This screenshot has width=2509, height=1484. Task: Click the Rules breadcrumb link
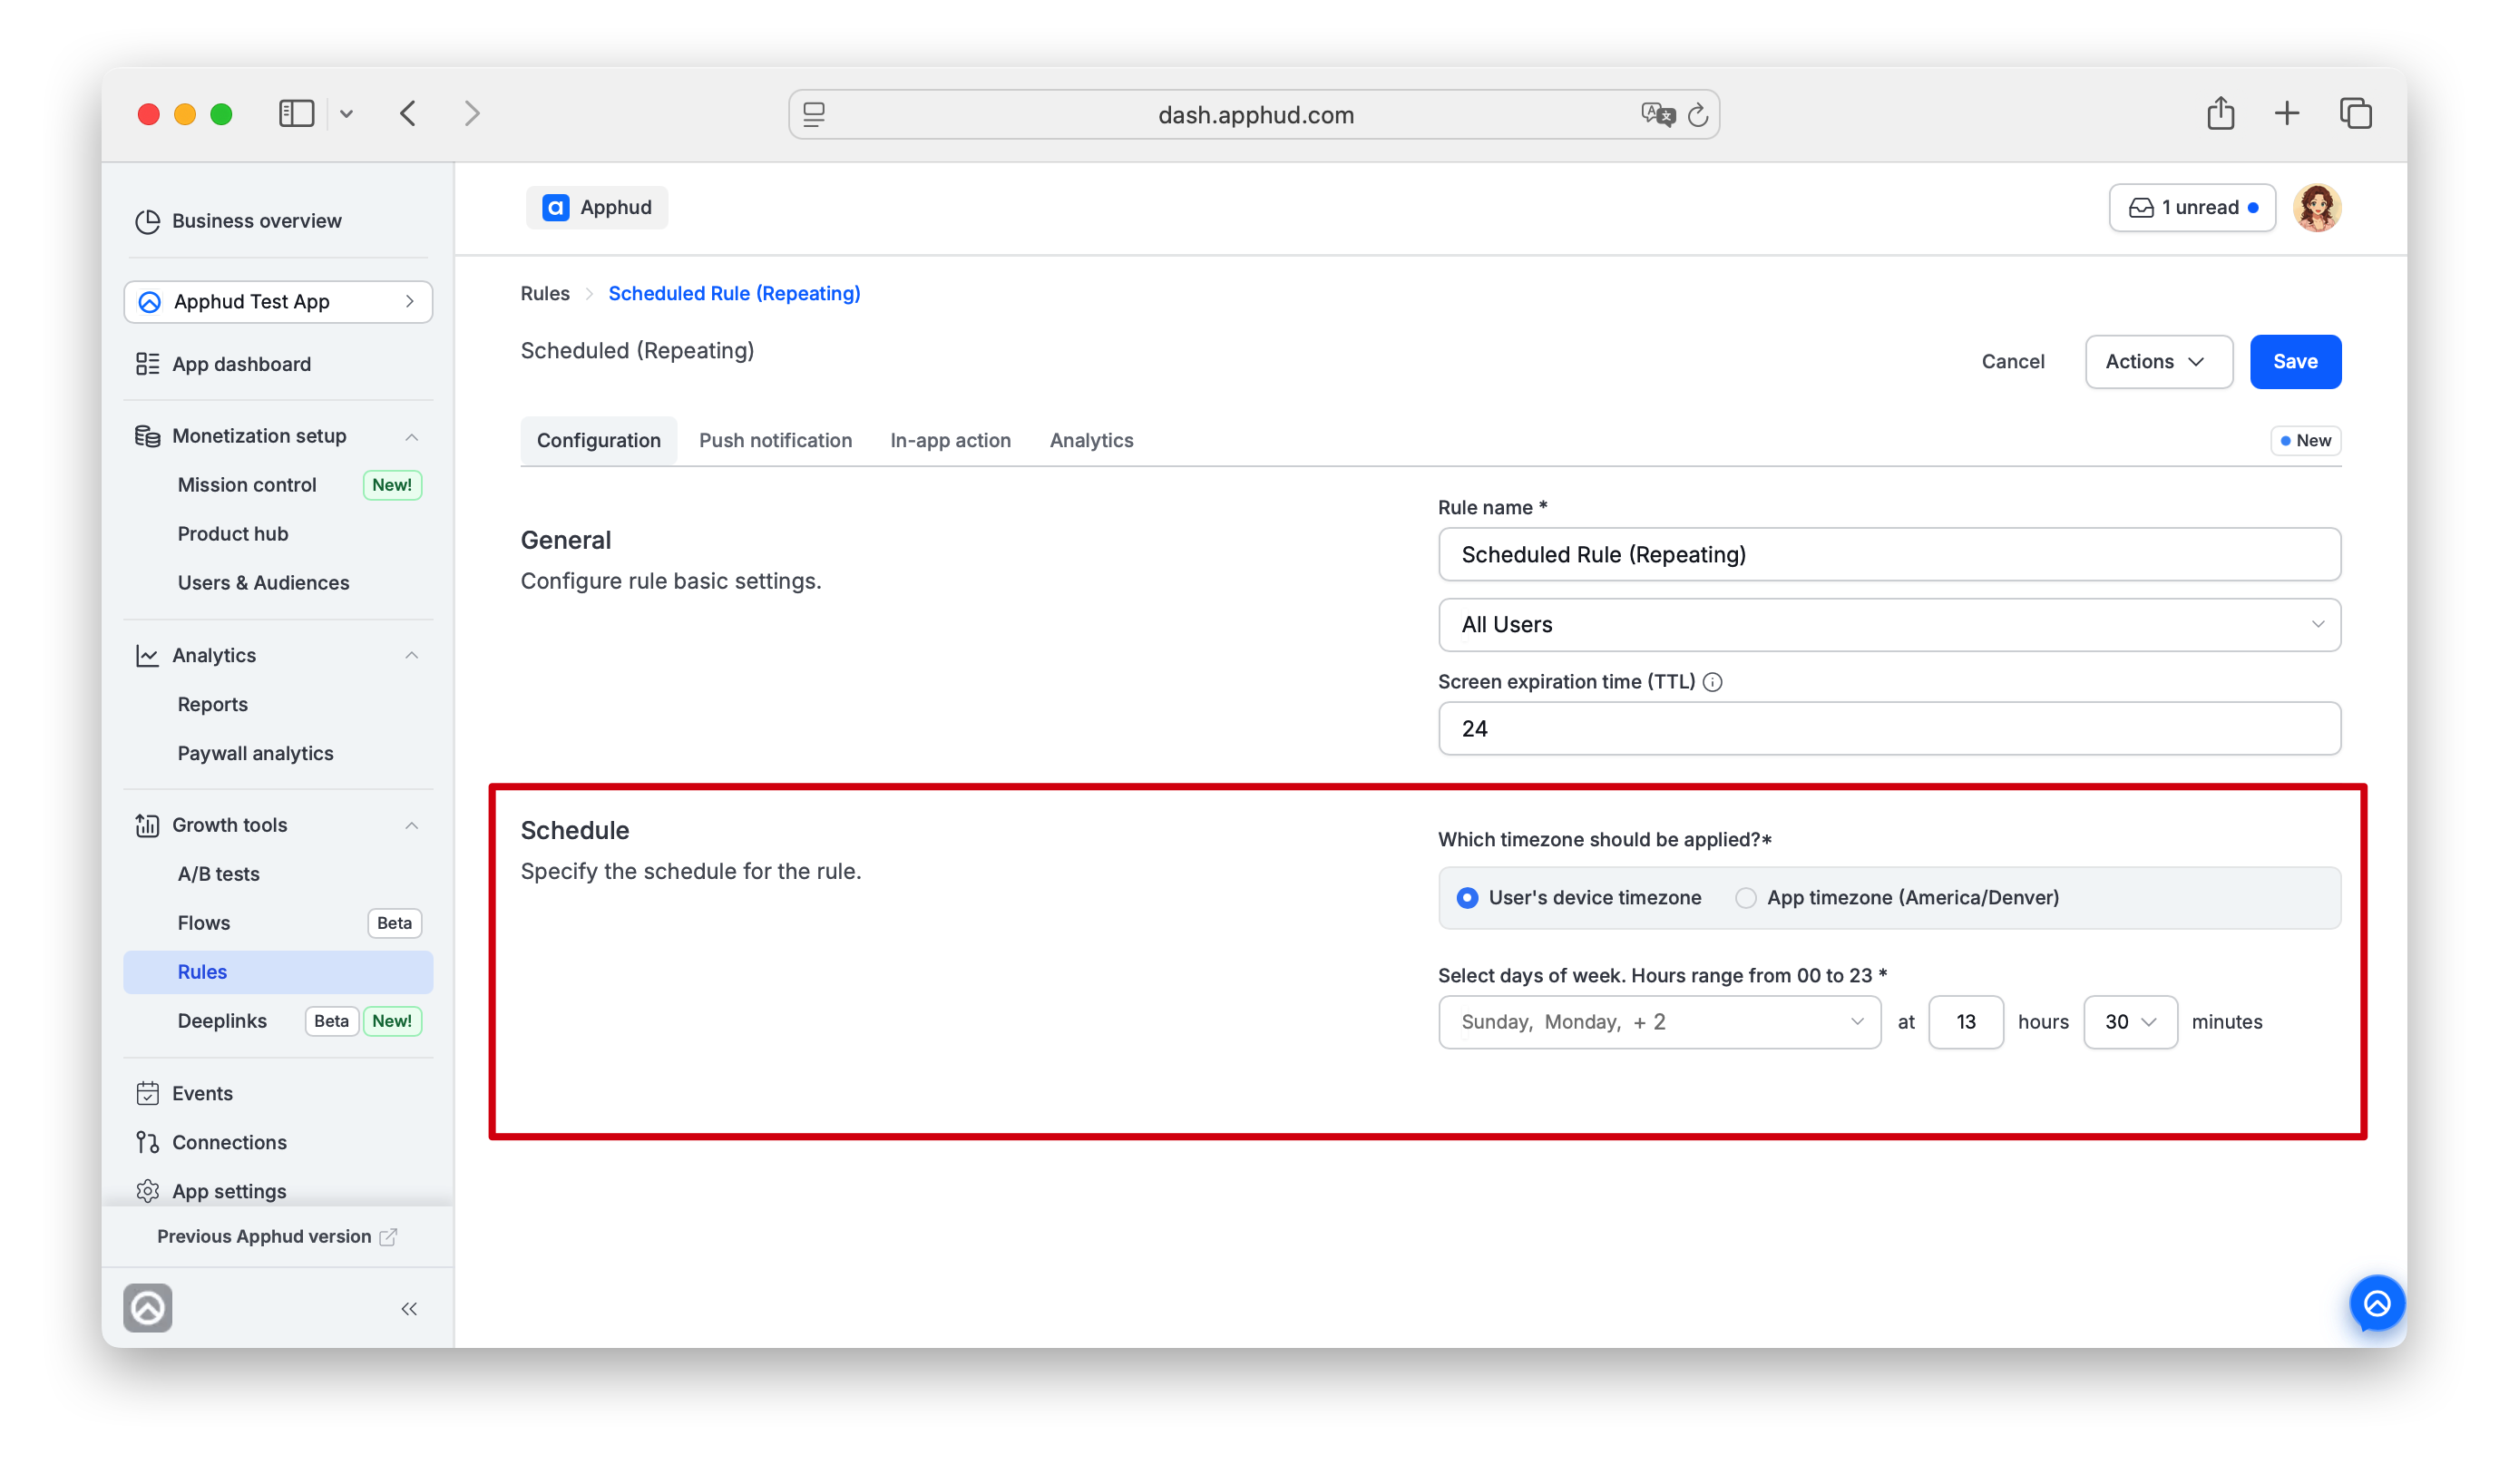544,292
